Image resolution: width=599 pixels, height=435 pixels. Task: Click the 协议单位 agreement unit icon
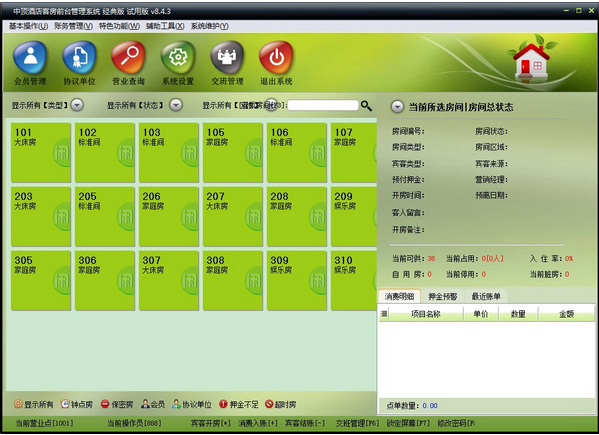coord(79,58)
